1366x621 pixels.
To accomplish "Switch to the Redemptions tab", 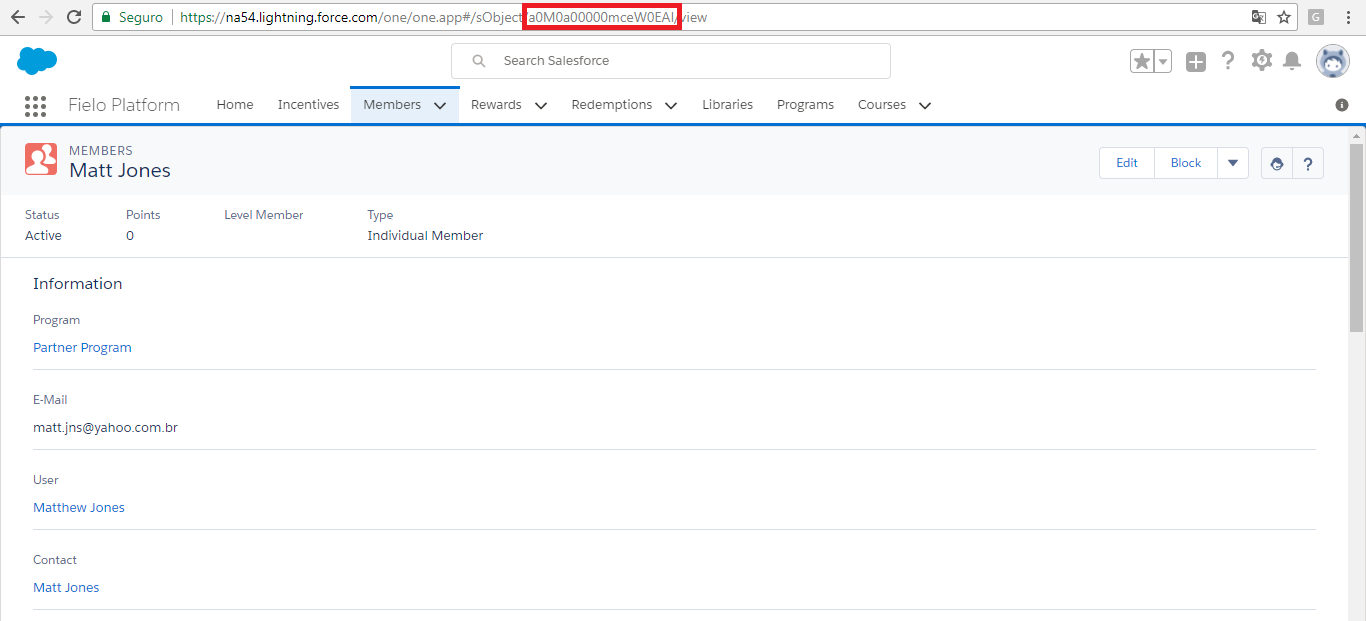I will (611, 105).
